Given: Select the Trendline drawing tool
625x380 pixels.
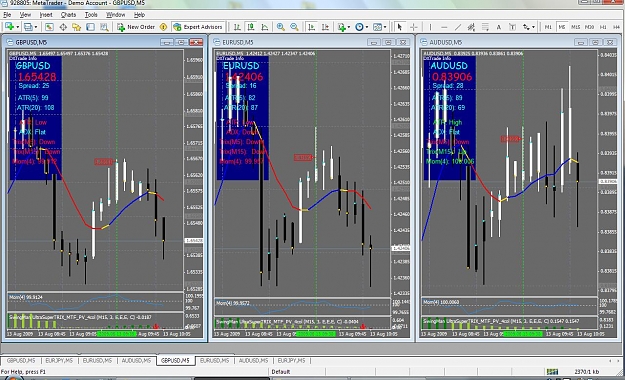Looking at the screenshot, I should 458,27.
